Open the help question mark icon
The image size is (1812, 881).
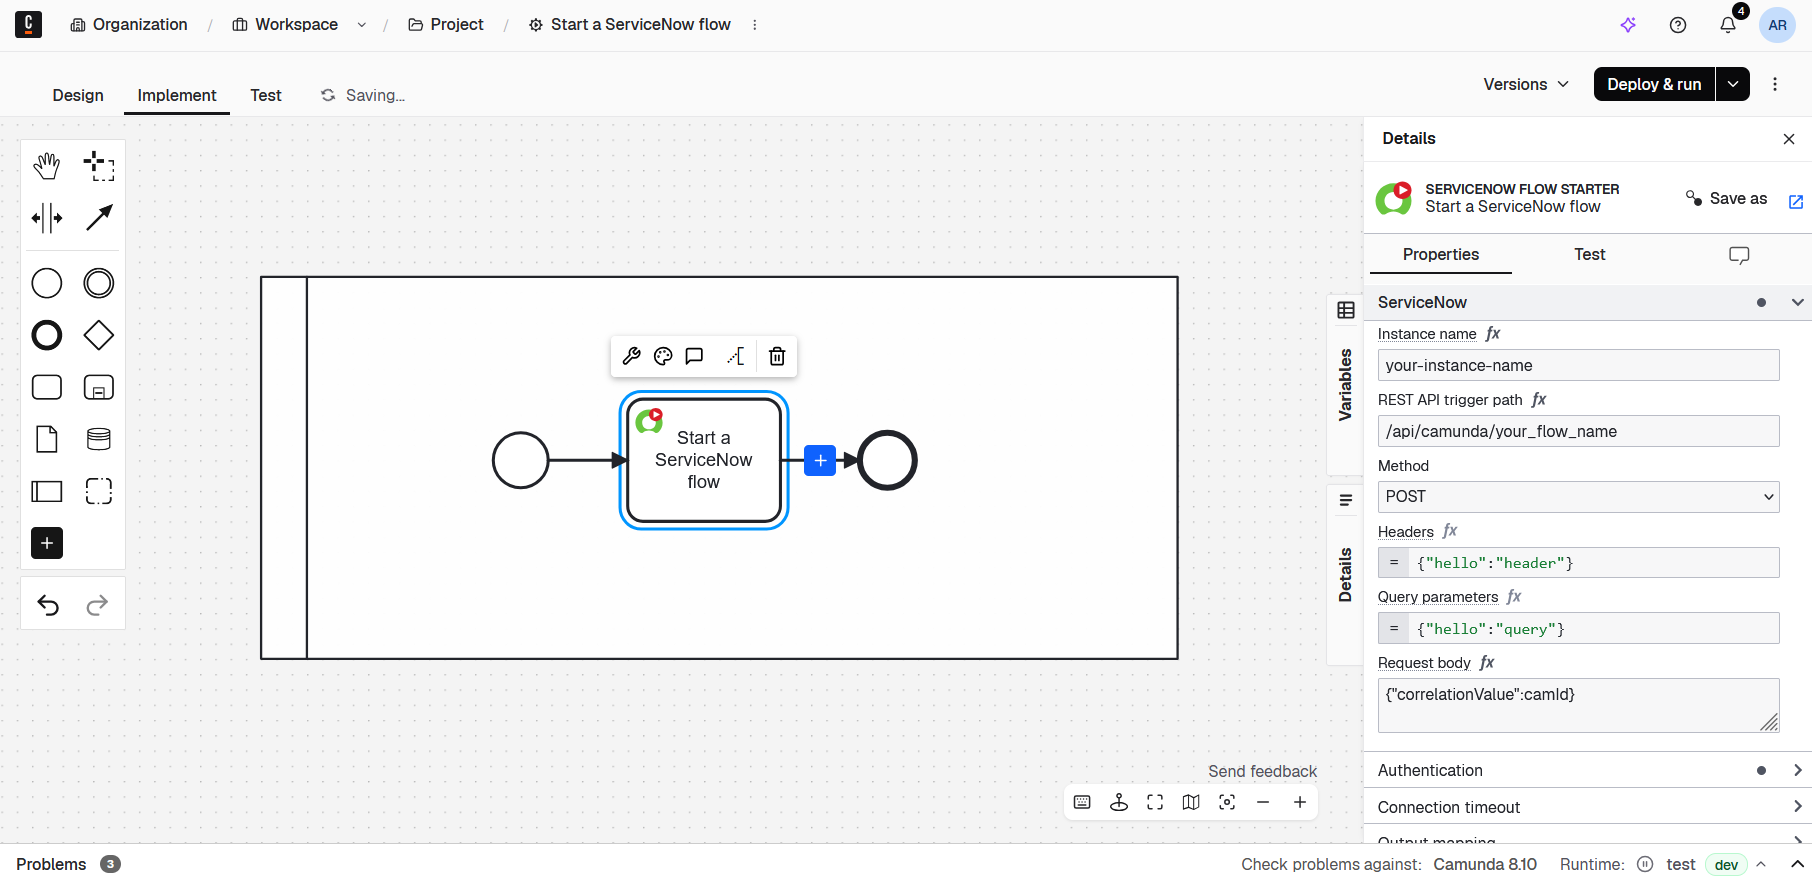coord(1678,25)
